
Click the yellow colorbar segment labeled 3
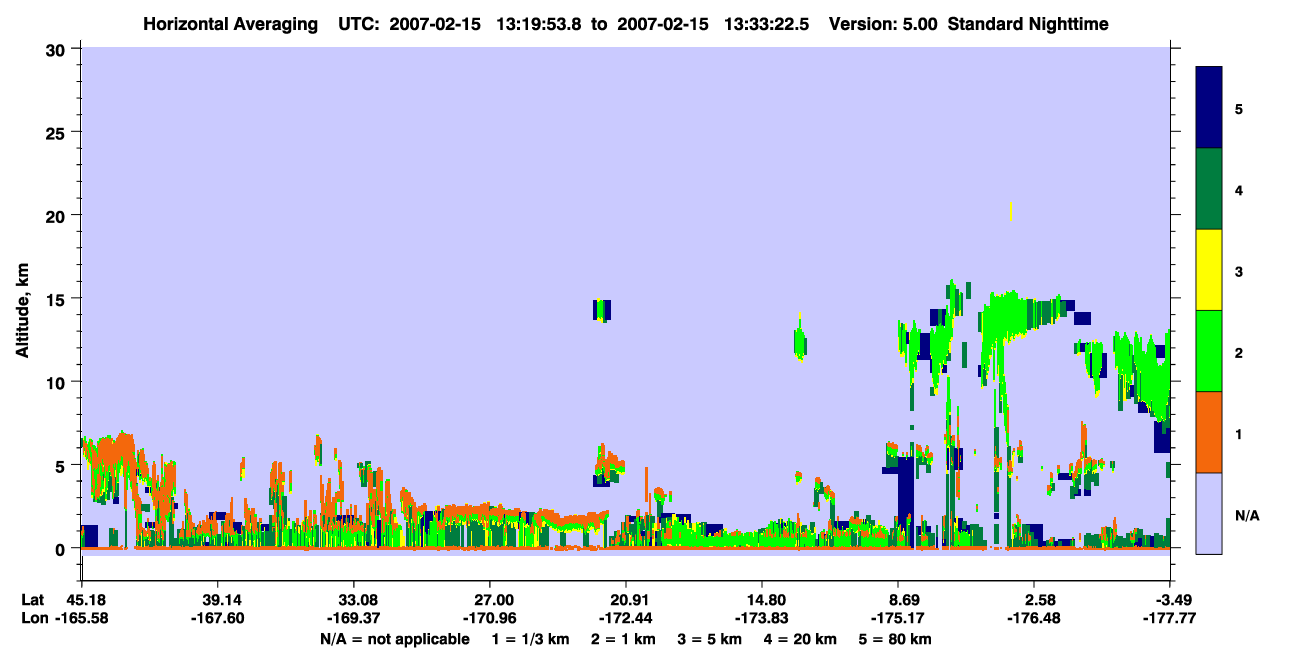pyautogui.click(x=1209, y=270)
